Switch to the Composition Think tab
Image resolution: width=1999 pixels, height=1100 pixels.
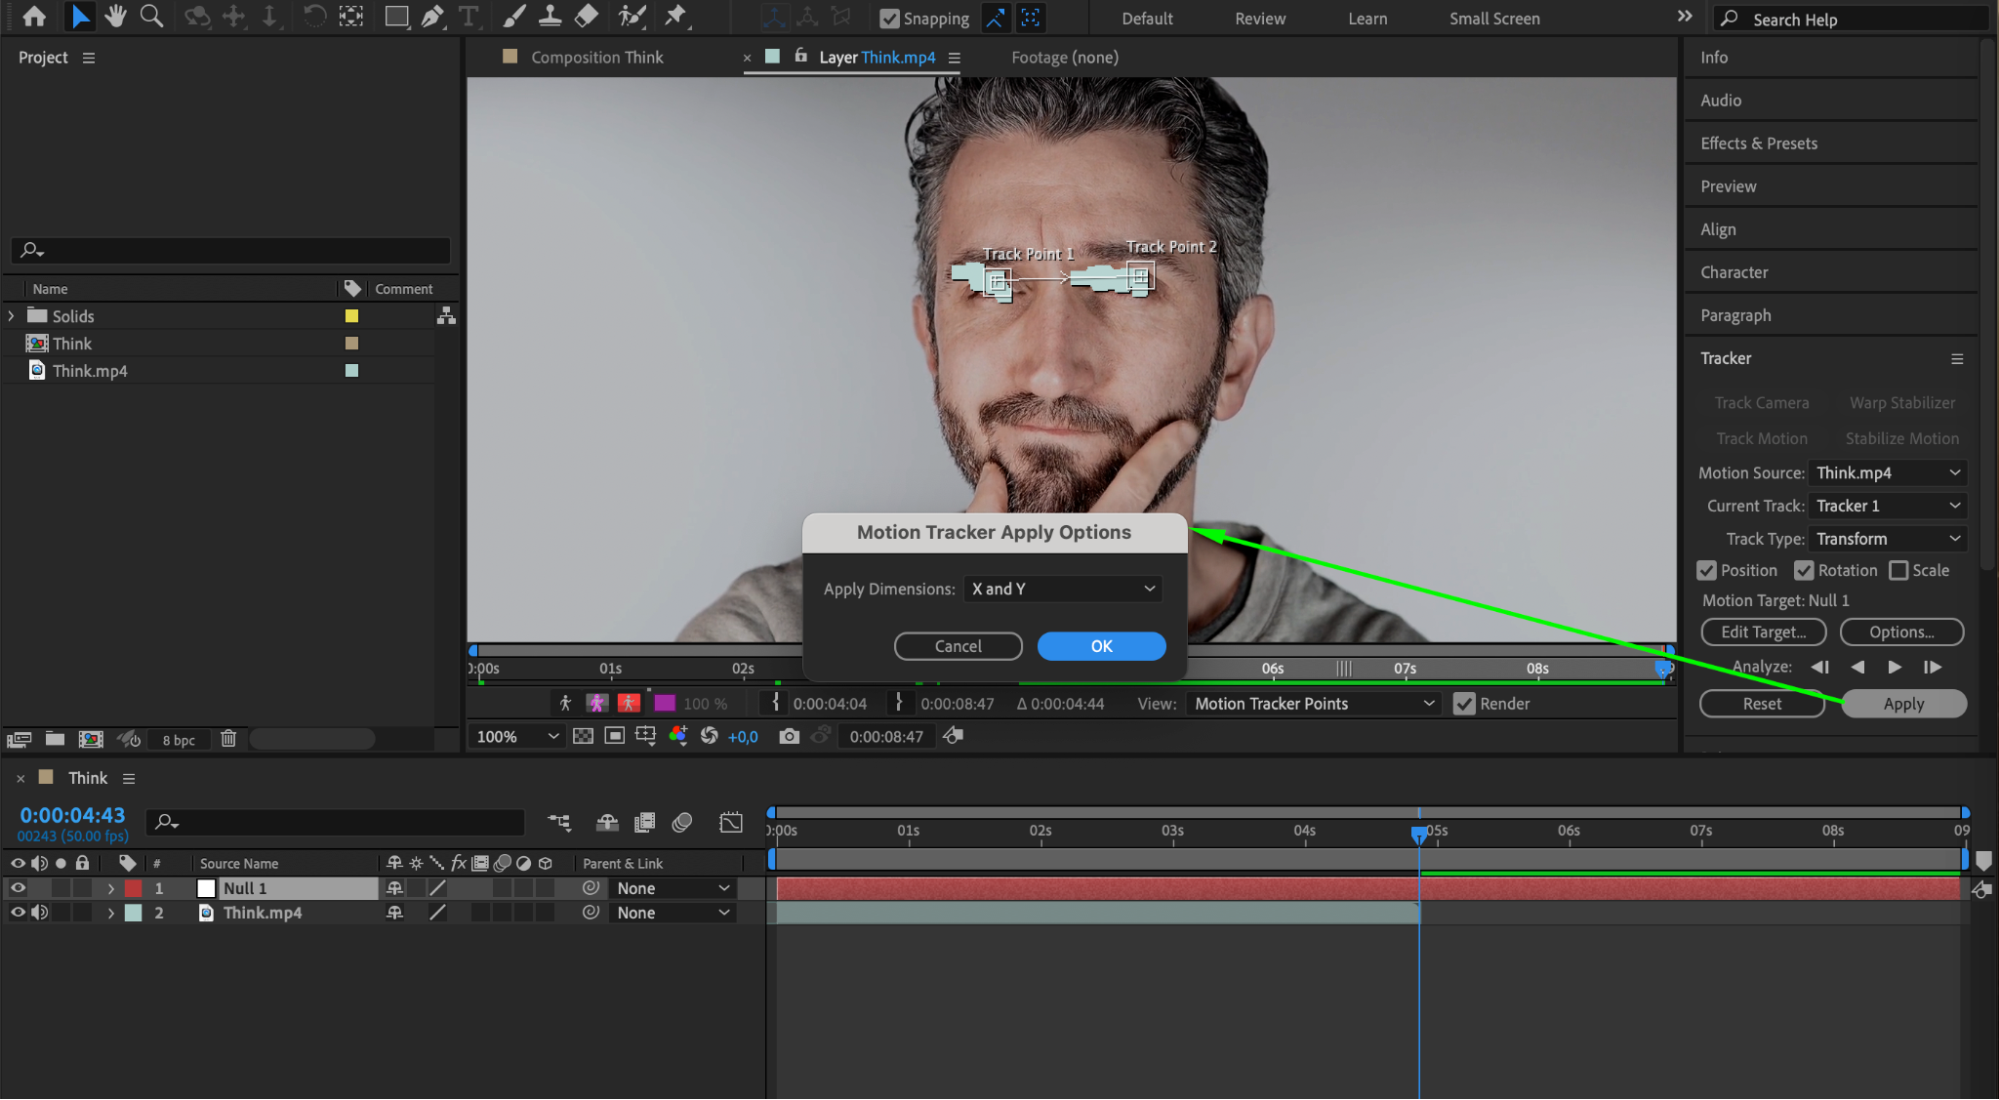pos(597,57)
